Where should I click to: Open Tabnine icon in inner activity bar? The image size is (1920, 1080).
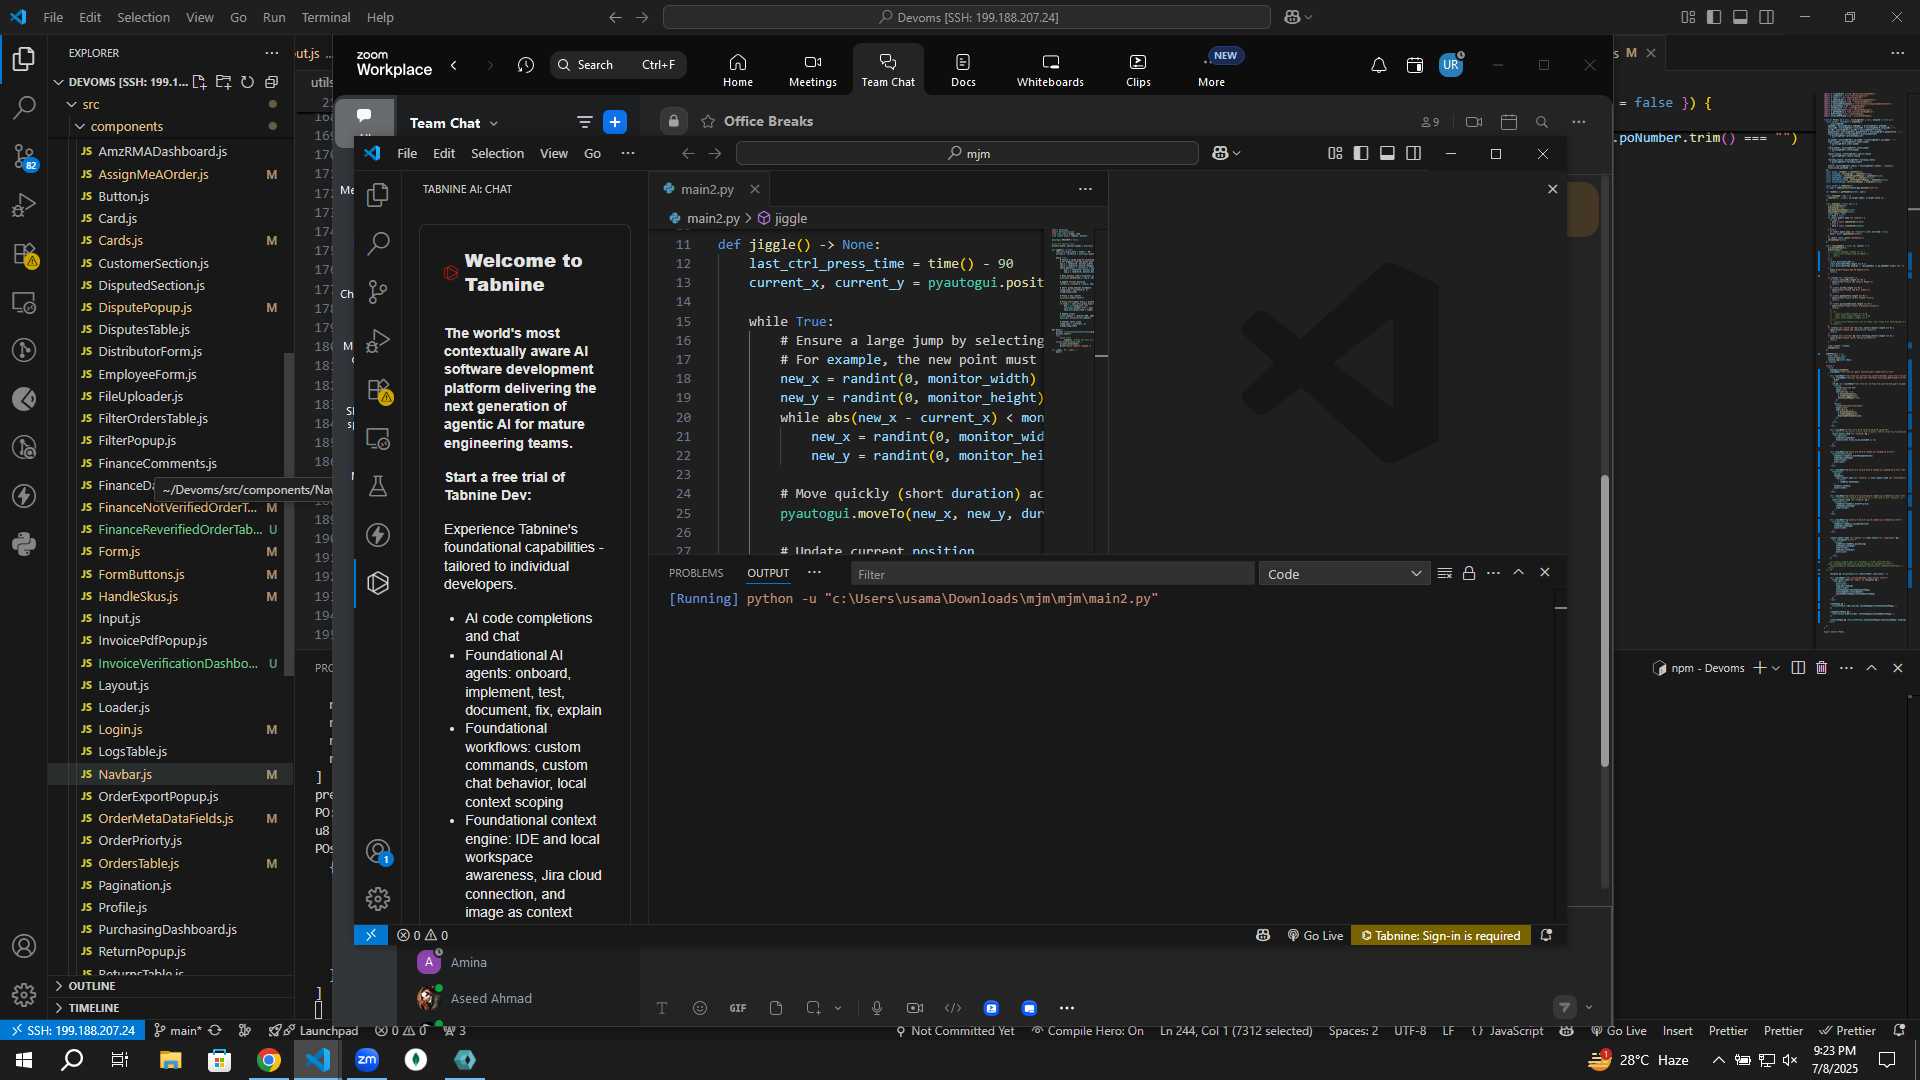(378, 583)
